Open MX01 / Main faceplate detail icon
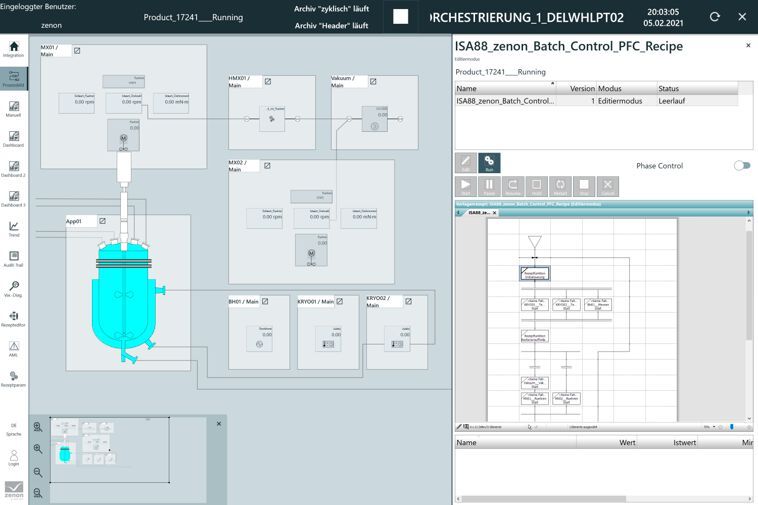 click(77, 50)
